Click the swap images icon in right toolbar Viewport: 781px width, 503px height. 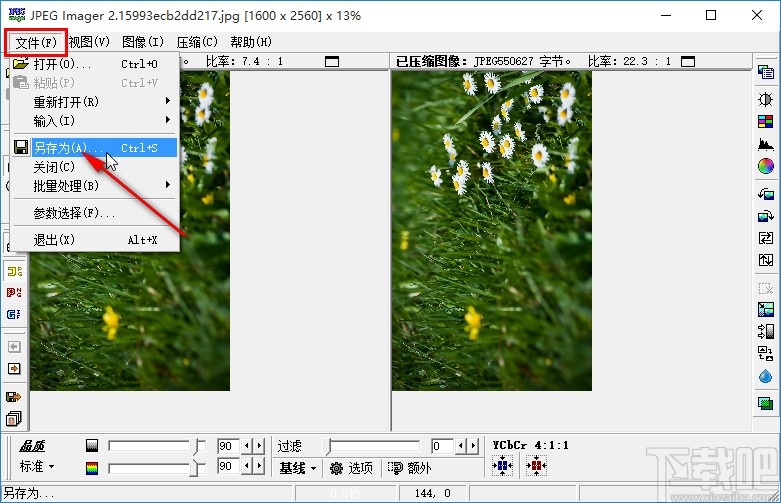tap(766, 353)
